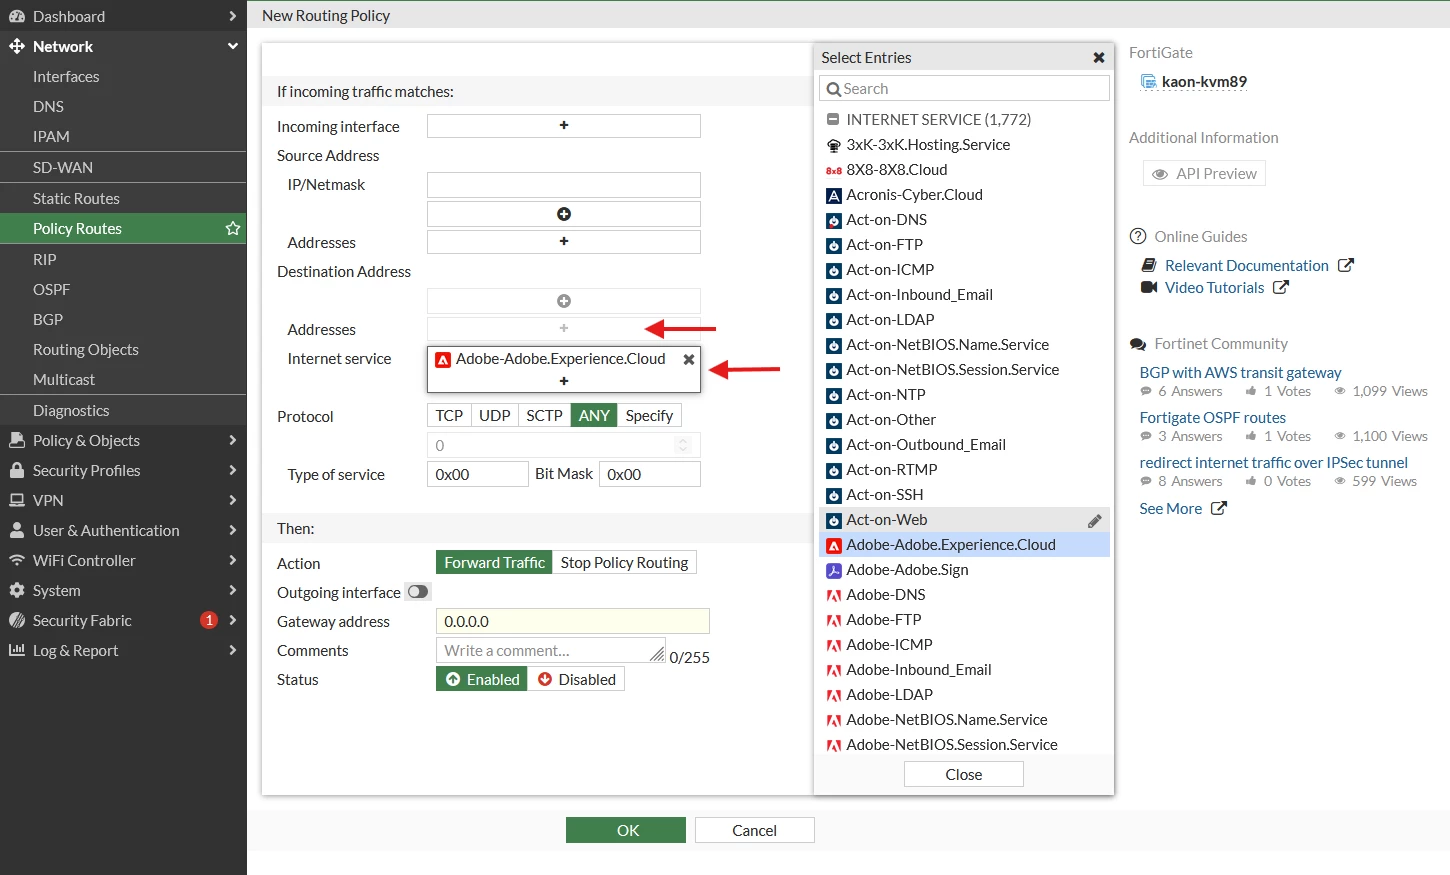Click the plus icon under source IP/Netmask
This screenshot has height=875, width=1450.
coord(564,214)
